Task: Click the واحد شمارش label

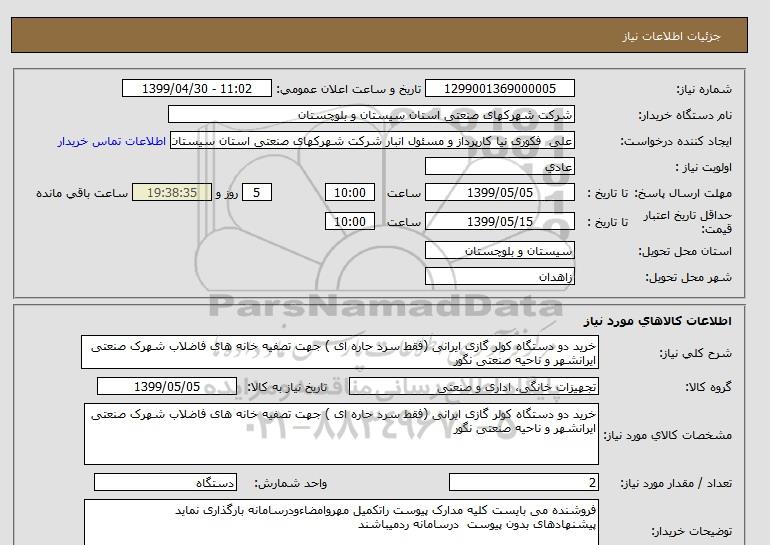Action: (x=291, y=484)
